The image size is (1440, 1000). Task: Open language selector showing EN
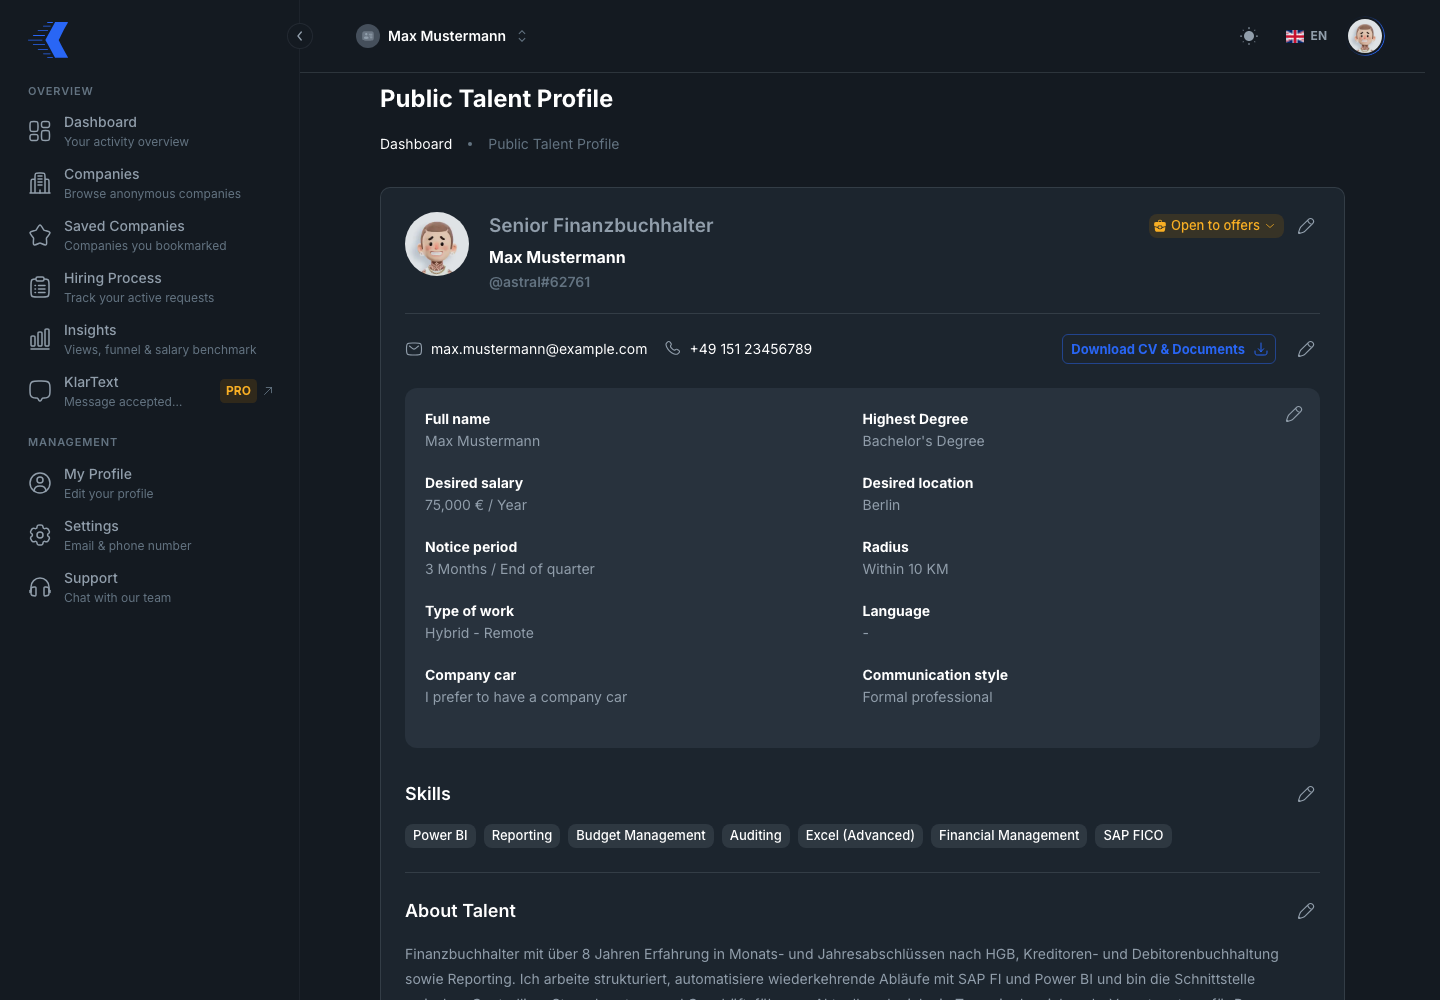(x=1306, y=36)
